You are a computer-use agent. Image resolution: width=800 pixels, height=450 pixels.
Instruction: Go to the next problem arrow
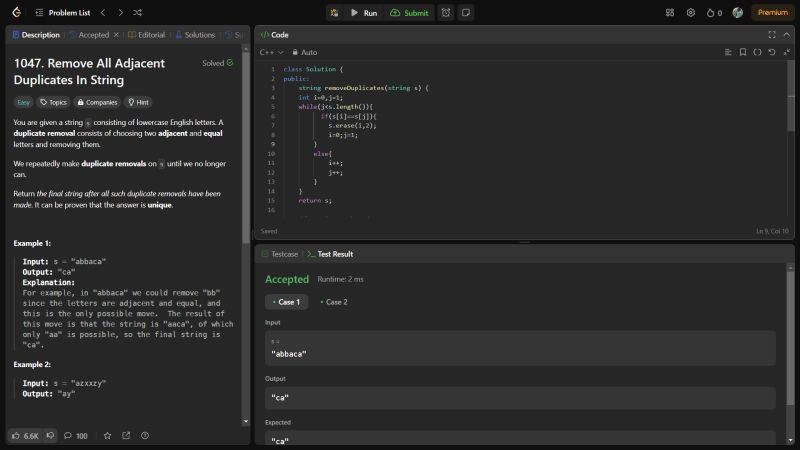(x=120, y=13)
